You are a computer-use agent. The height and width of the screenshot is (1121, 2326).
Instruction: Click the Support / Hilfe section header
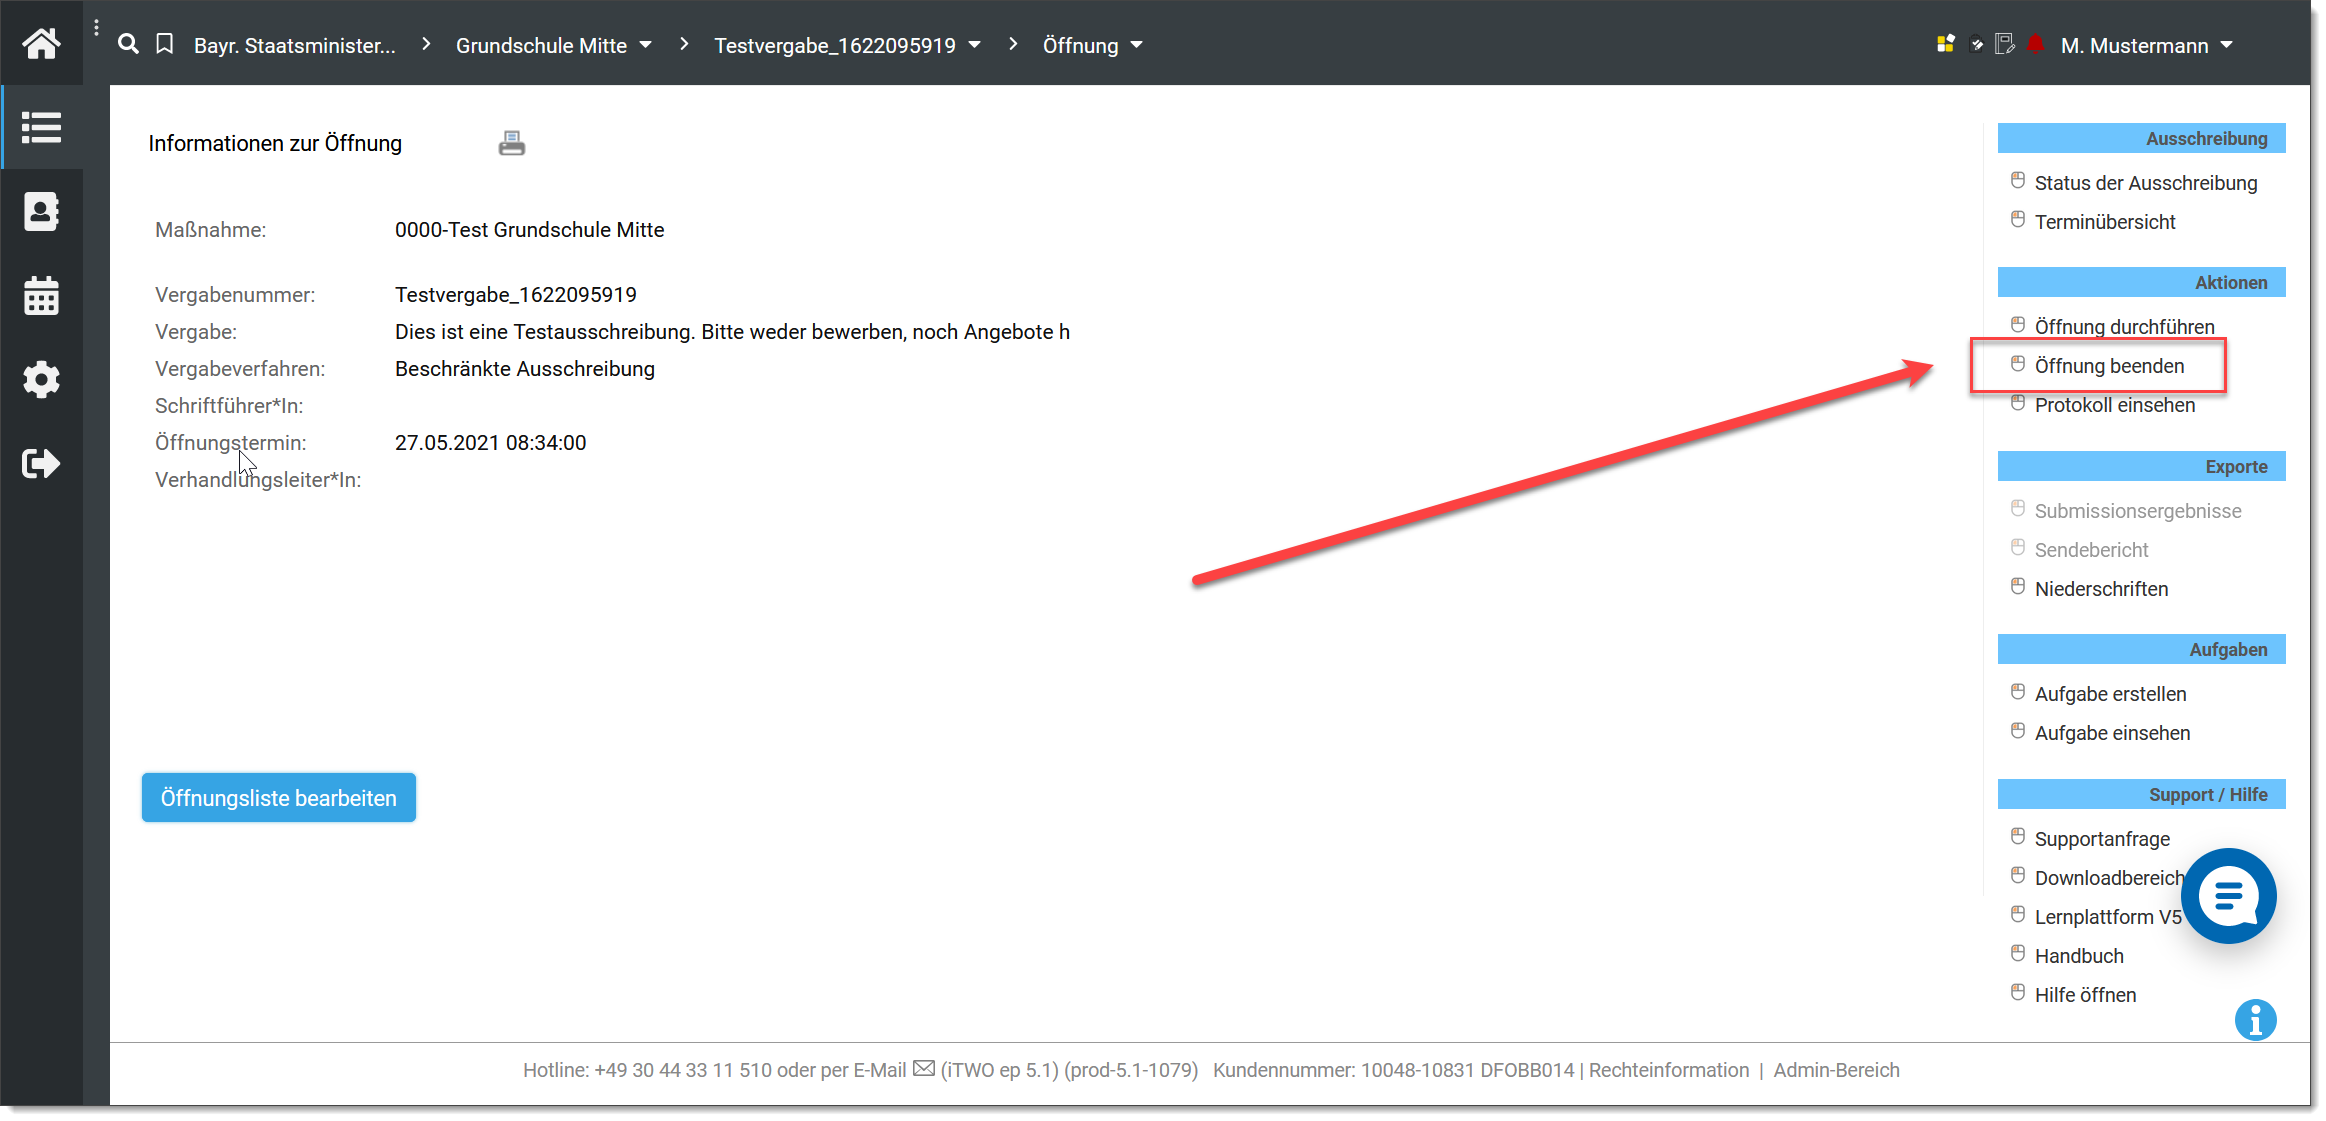coord(2141,794)
